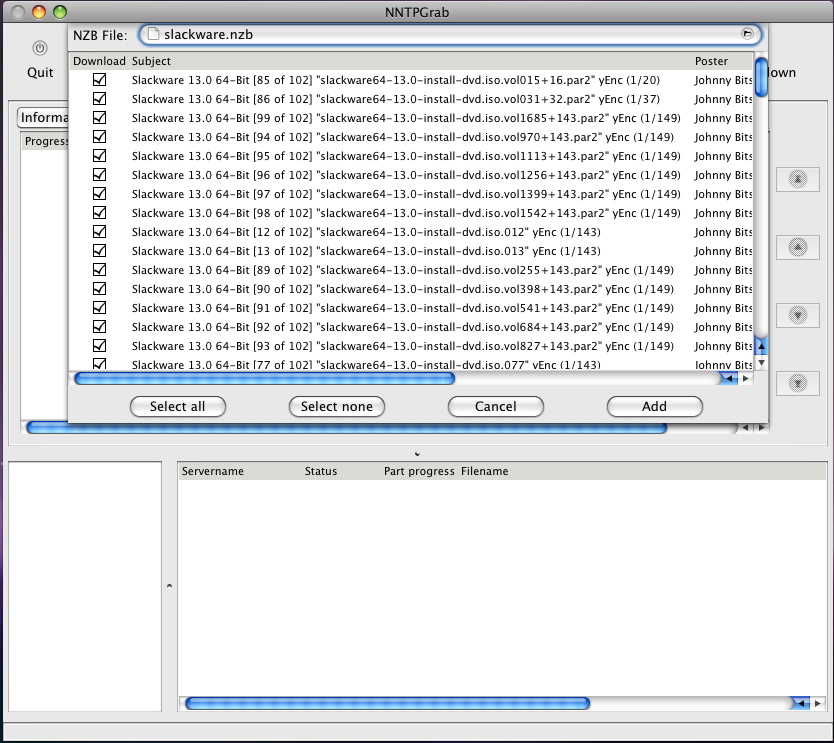Click the server list horizontal scrollbar
Image resolution: width=834 pixels, height=743 pixels.
click(x=387, y=704)
